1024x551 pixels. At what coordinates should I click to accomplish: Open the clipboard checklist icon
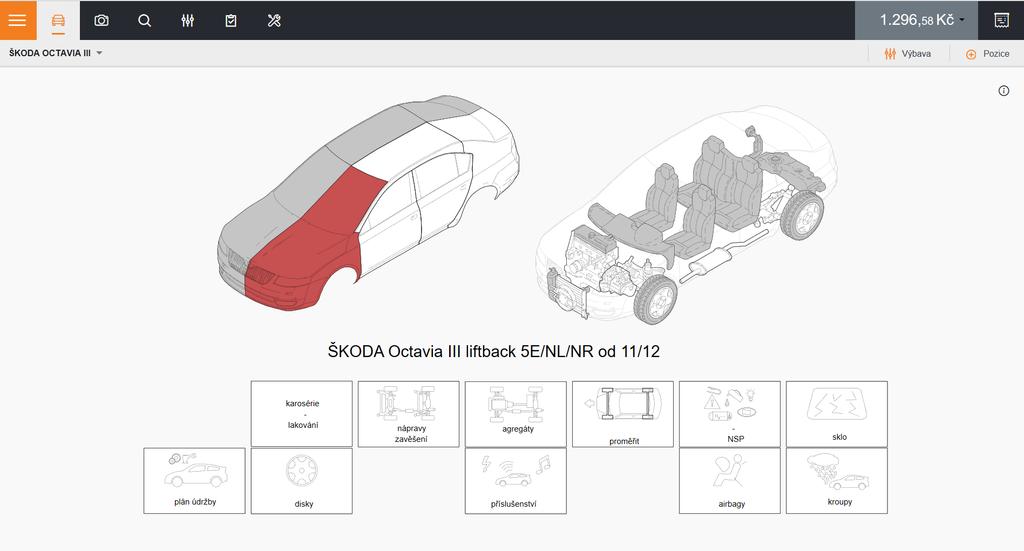click(231, 20)
